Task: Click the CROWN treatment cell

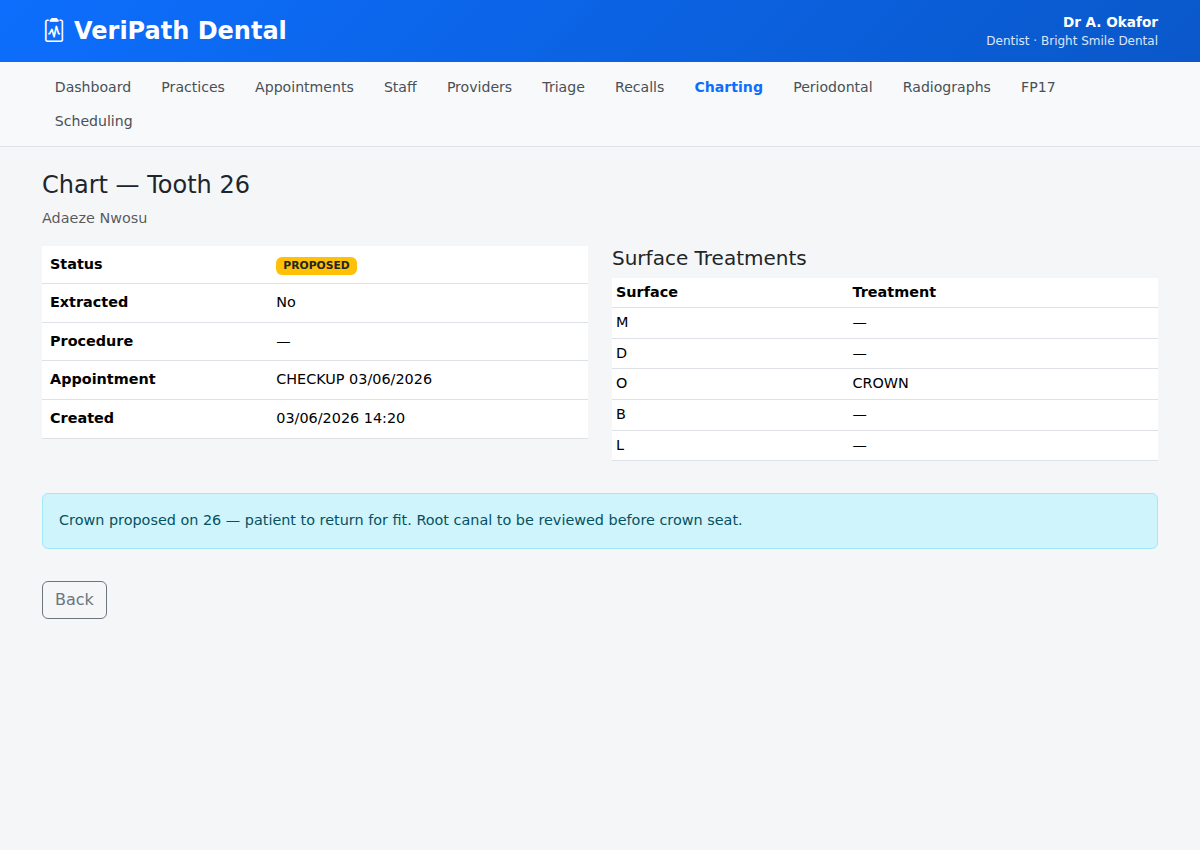Action: pyautogui.click(x=880, y=384)
